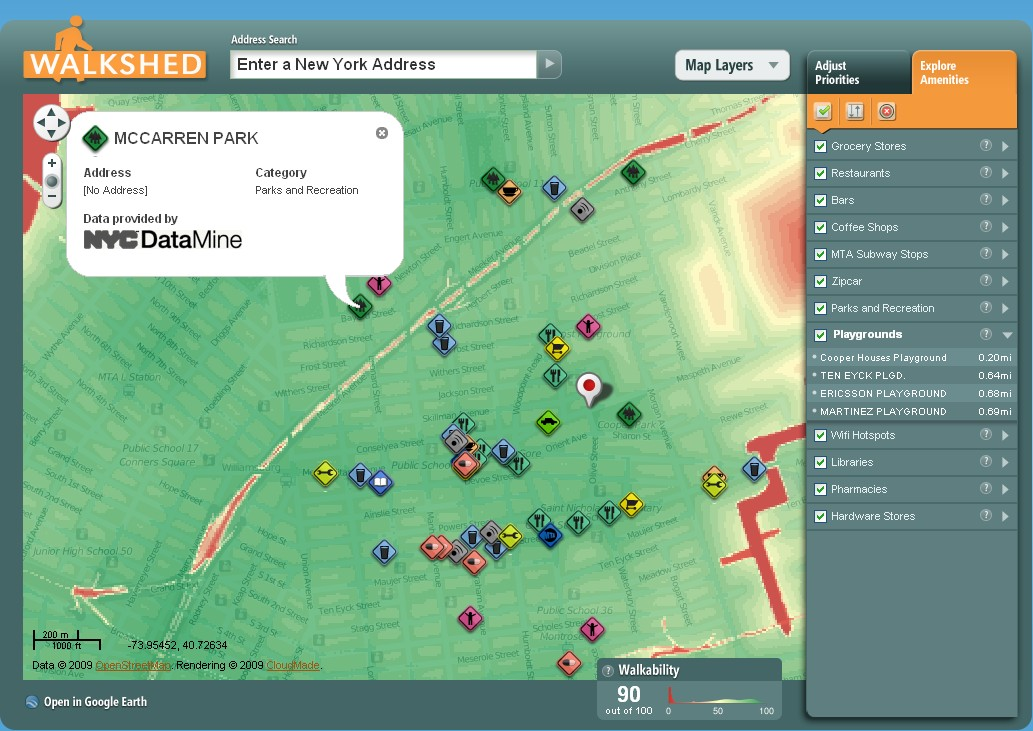1033x731 pixels.
Task: Open the Playgrounds help icon
Action: click(x=986, y=334)
